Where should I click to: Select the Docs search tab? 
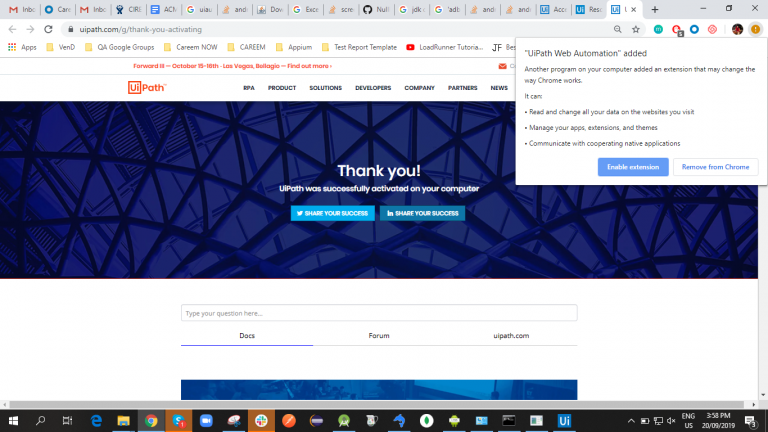[x=247, y=336]
